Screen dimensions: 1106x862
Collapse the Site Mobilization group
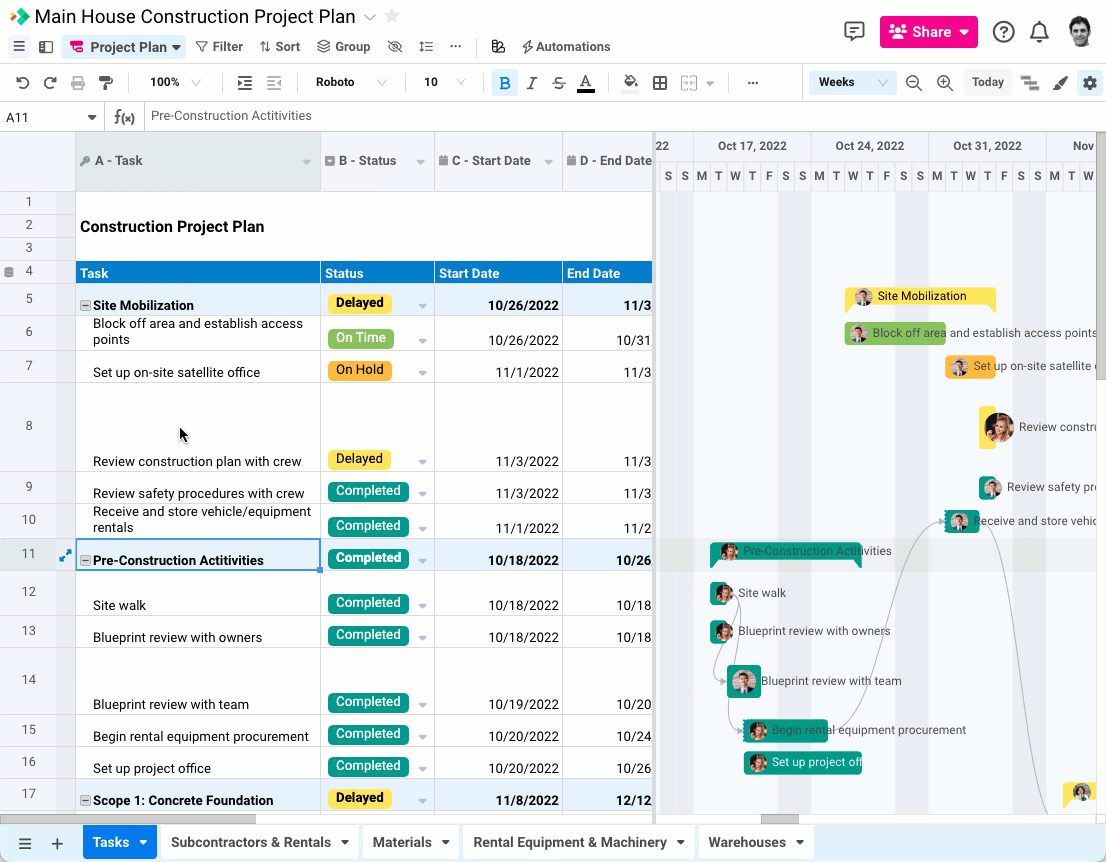click(85, 305)
